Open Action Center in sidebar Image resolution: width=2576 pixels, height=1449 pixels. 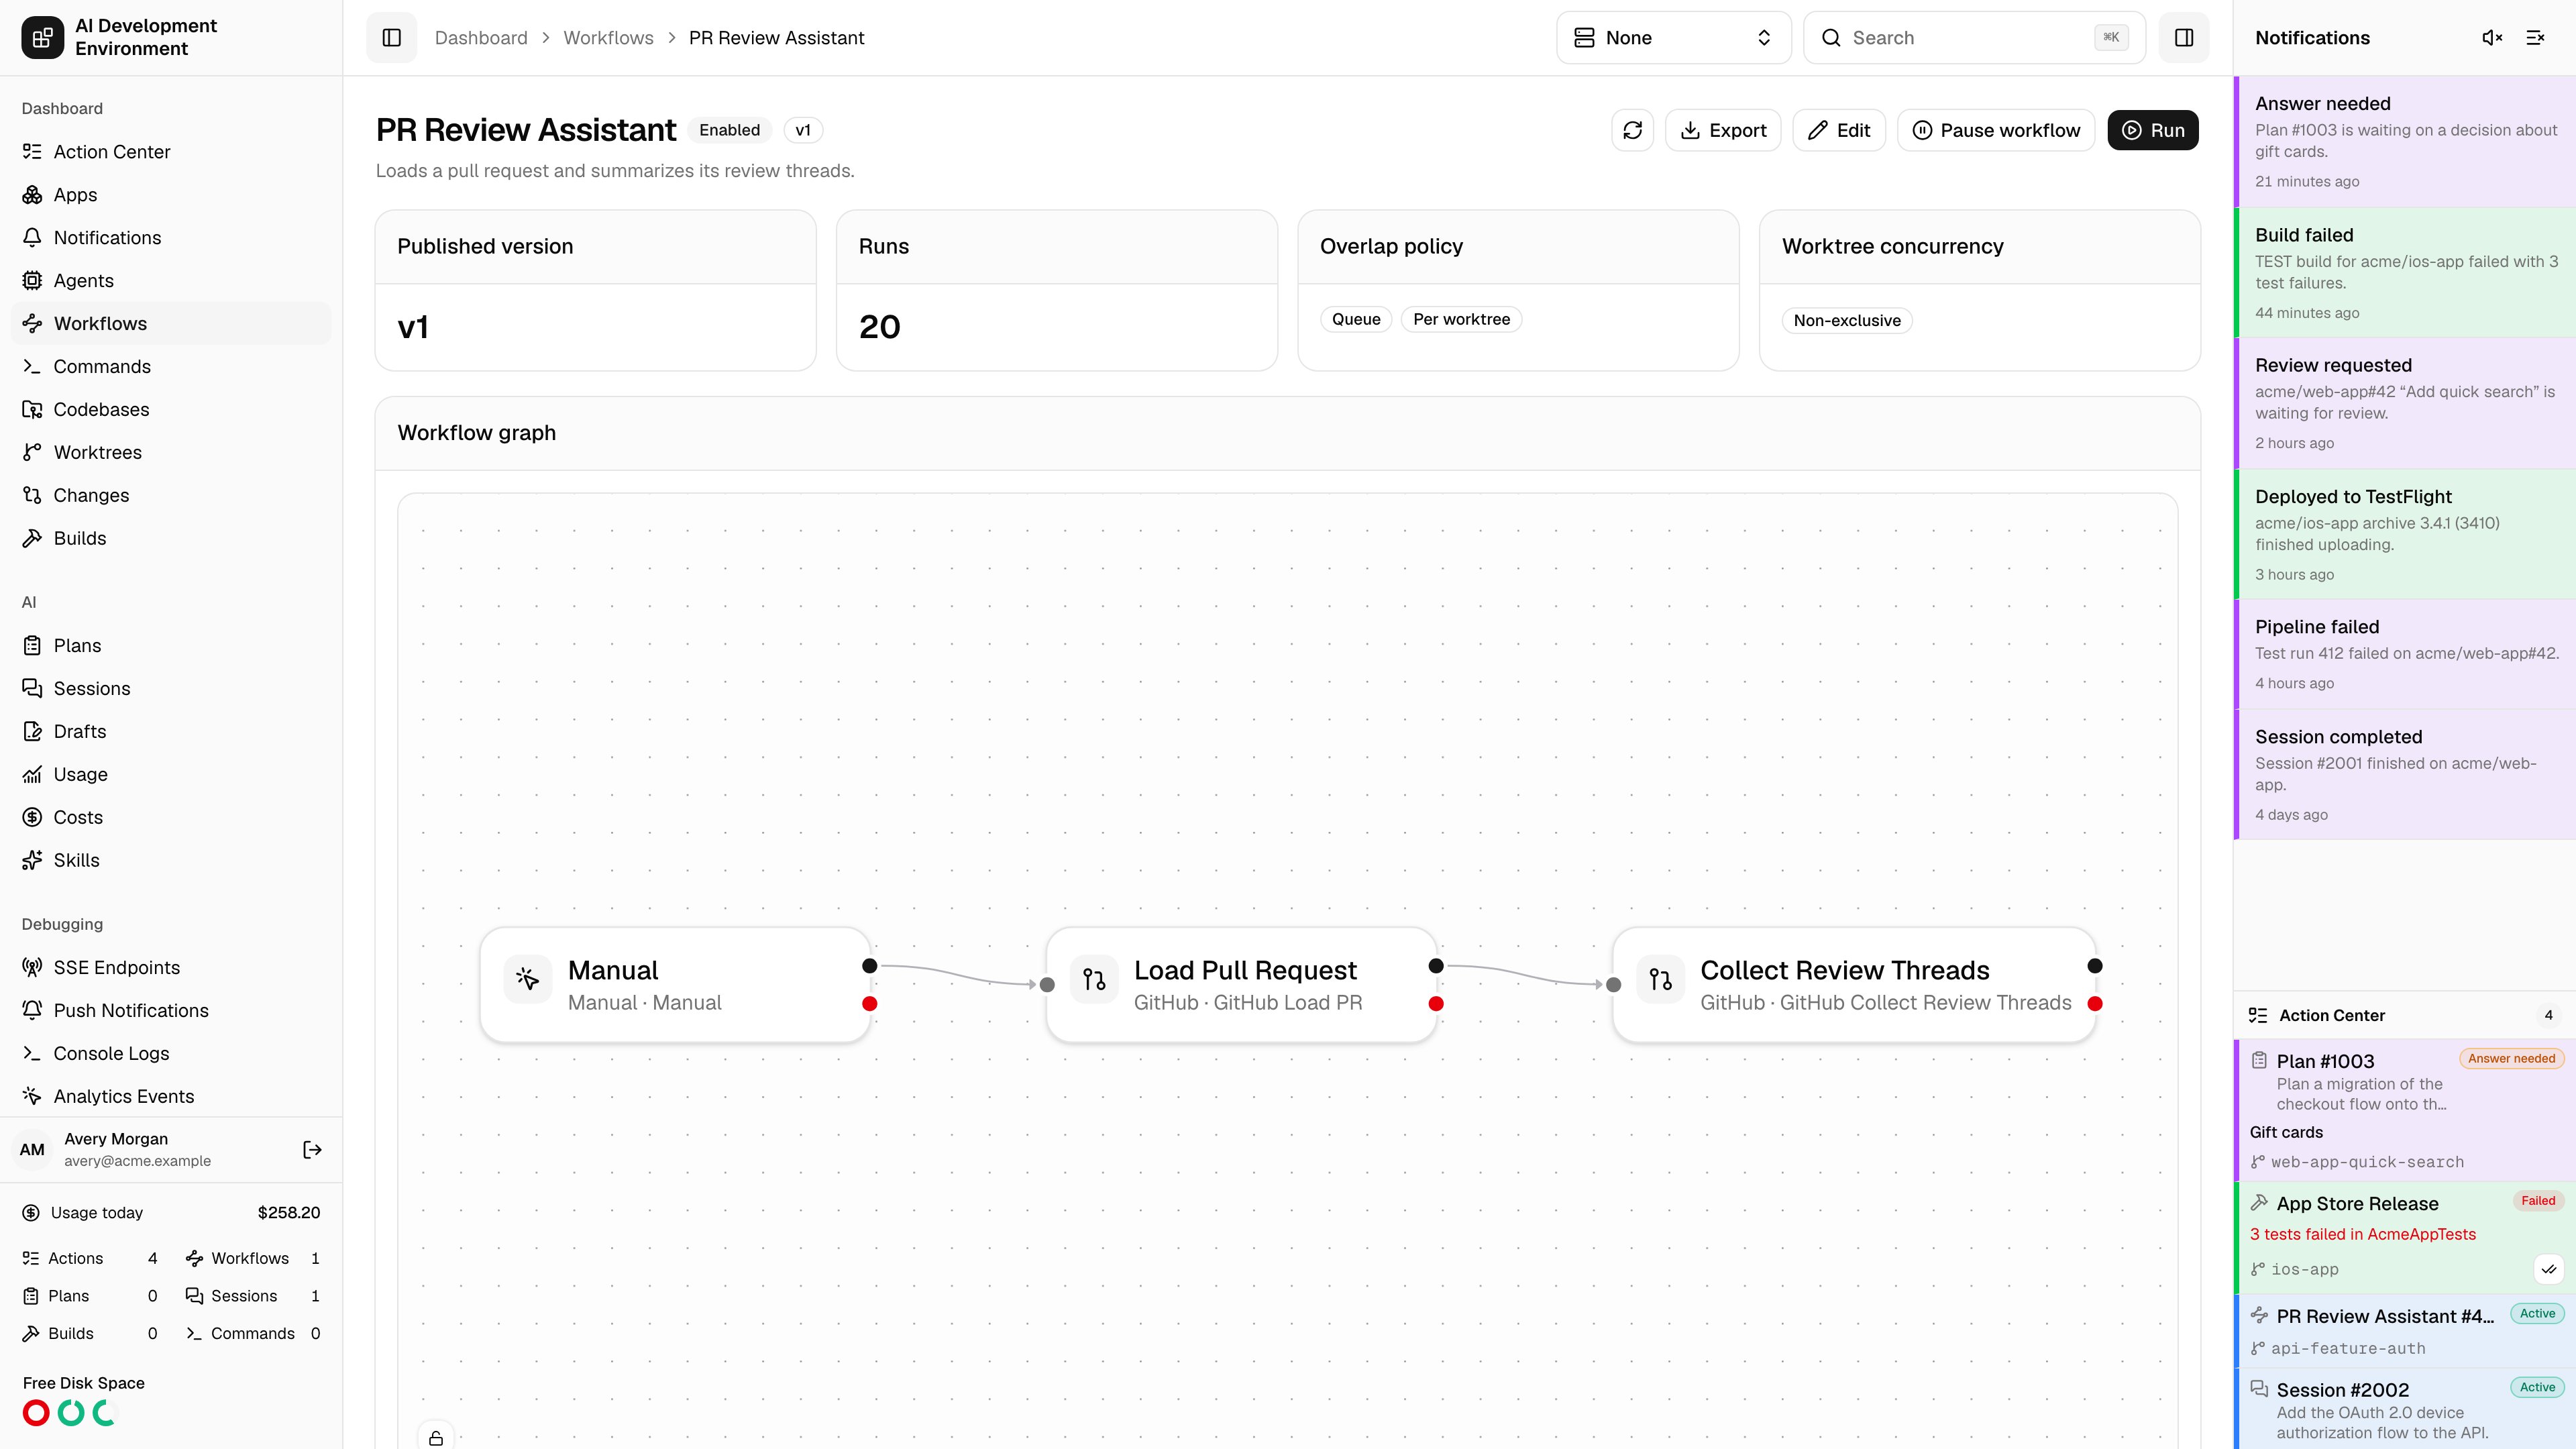(x=171, y=152)
